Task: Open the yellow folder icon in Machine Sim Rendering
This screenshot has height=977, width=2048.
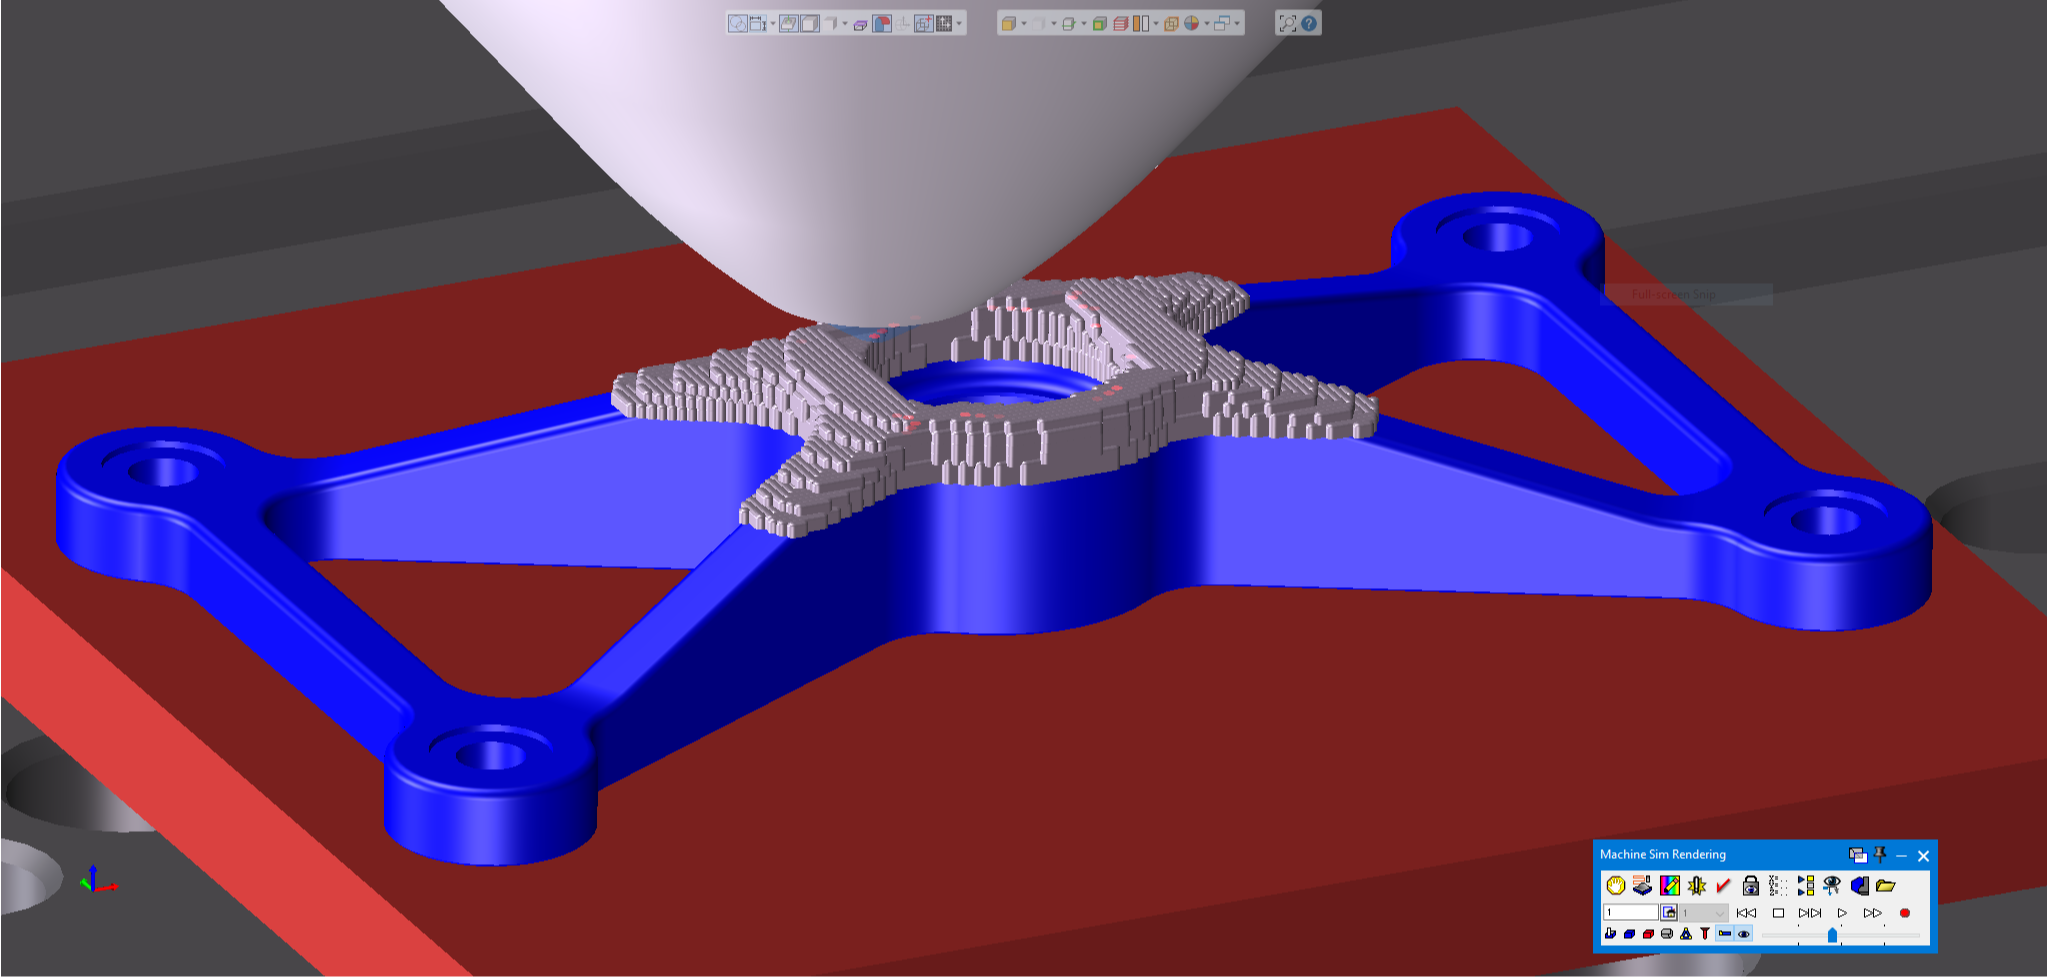Action: pos(1886,886)
